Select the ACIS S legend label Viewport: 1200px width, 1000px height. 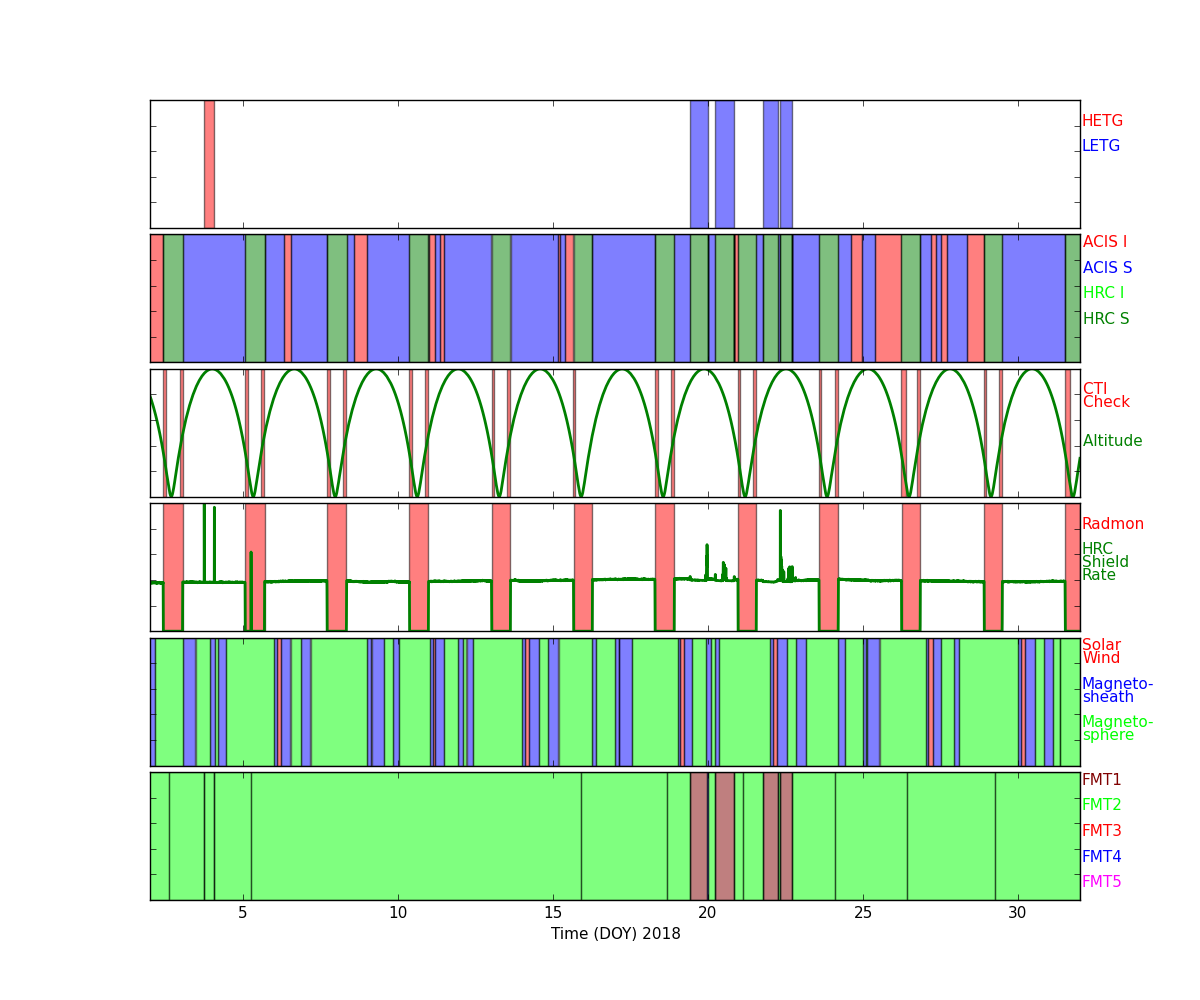(x=1107, y=268)
